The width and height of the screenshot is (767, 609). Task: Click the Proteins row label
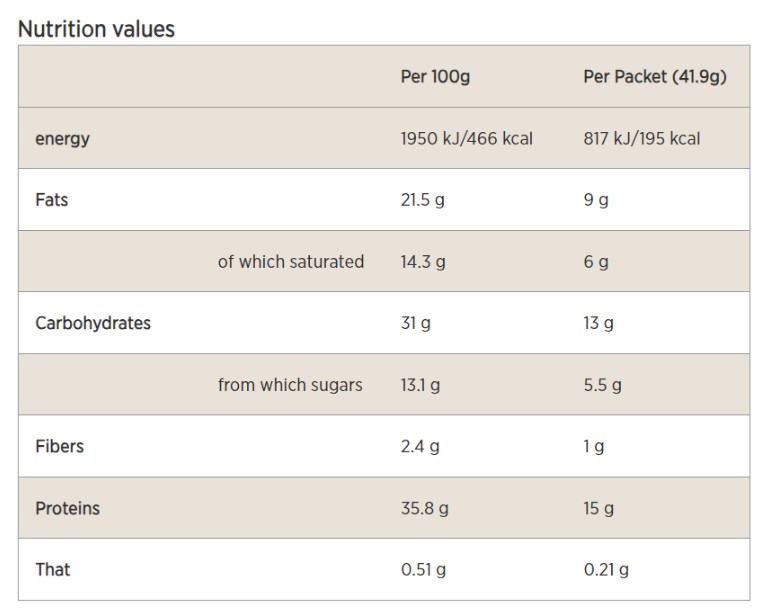(x=68, y=508)
